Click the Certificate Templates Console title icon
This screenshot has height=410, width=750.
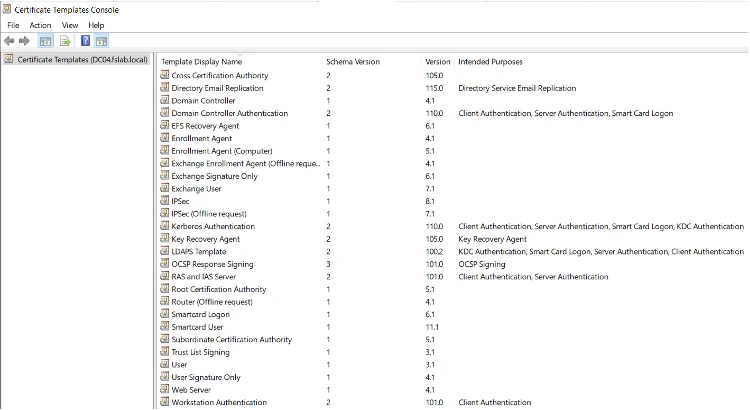[7, 9]
